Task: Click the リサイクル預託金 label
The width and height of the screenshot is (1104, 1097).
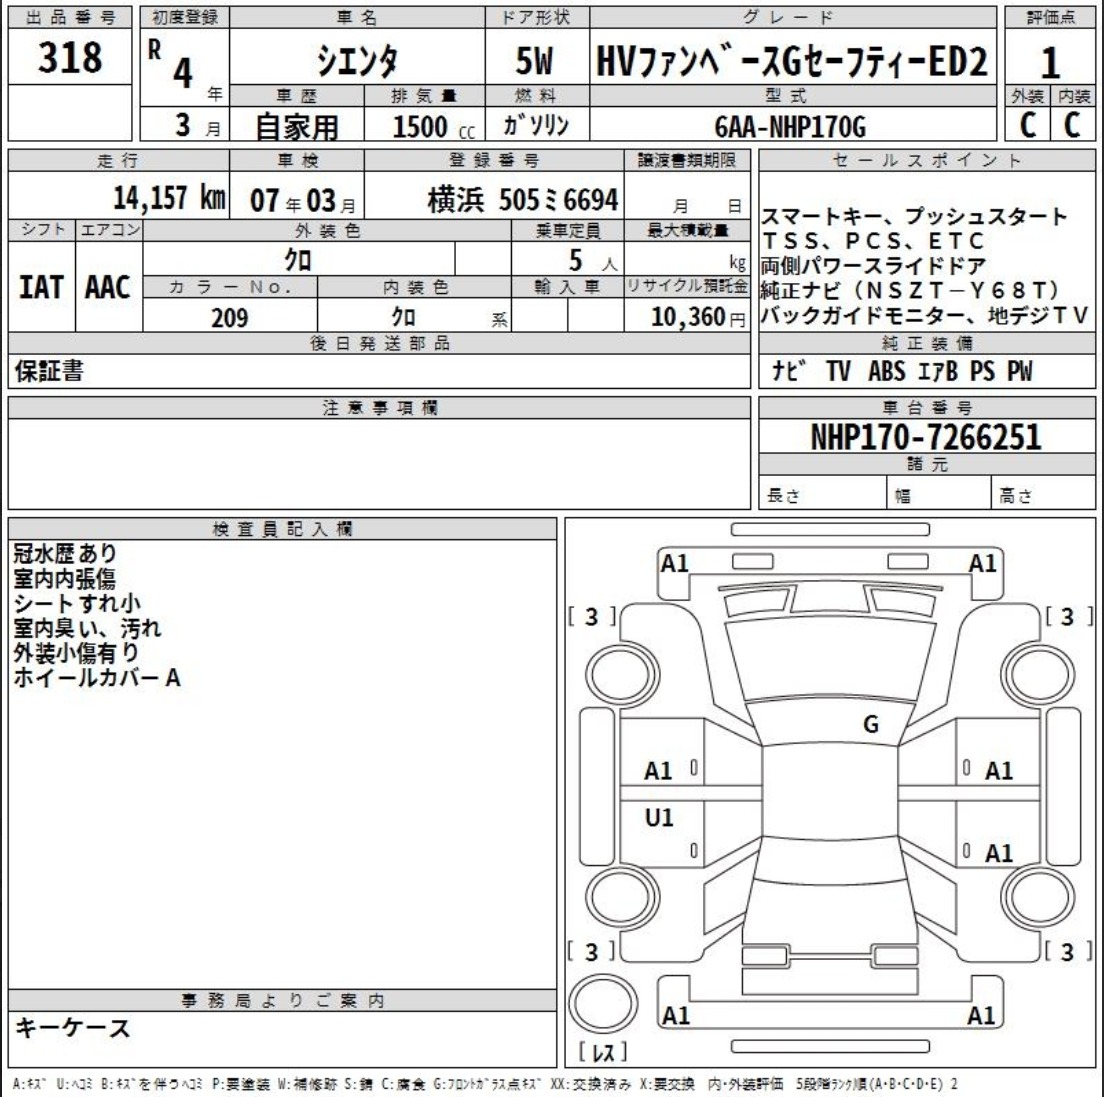Action: [x=687, y=287]
